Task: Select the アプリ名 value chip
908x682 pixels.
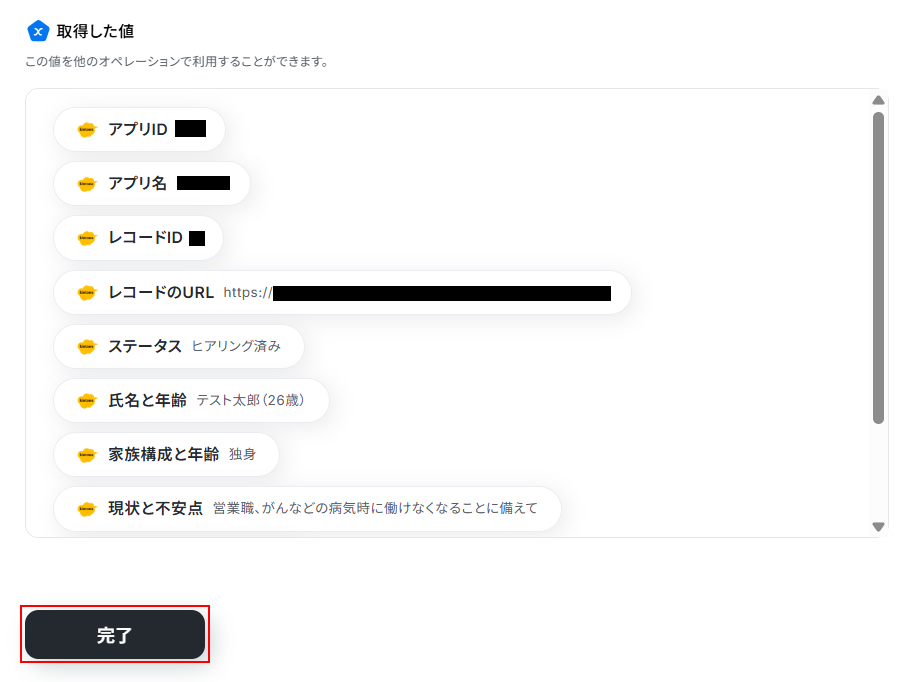Action: 152,184
